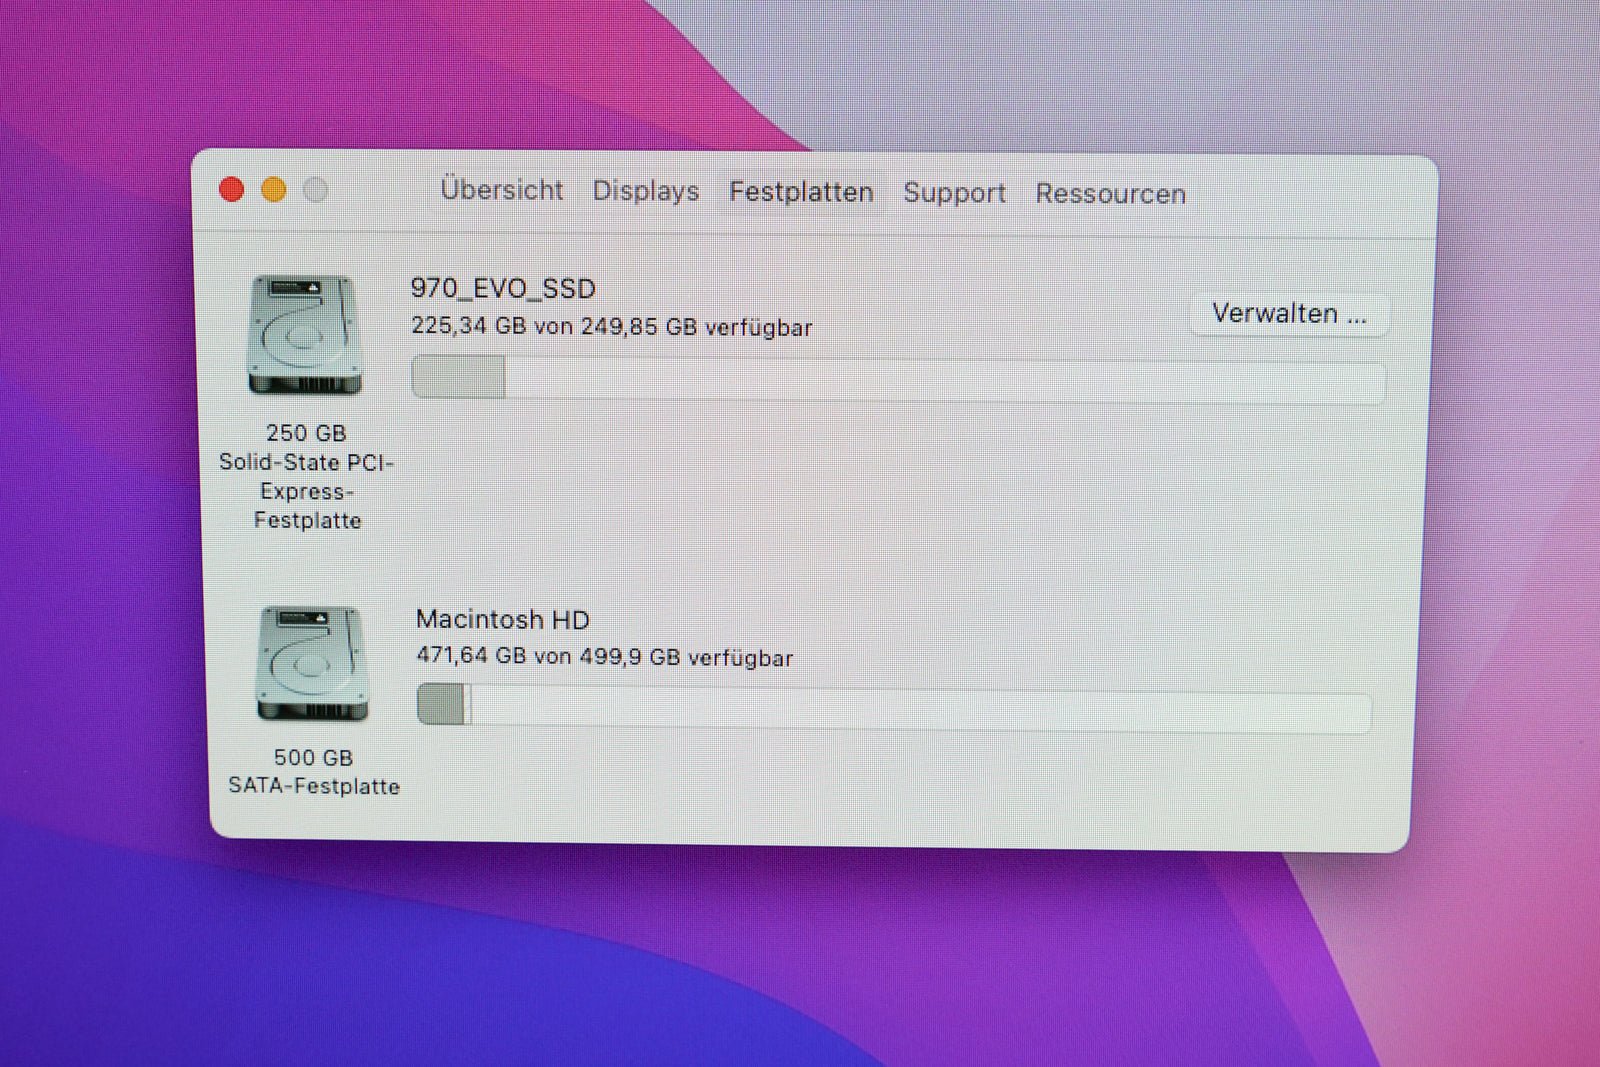Click the used-space segment of 970_EVO_SSD bar
This screenshot has width=1600, height=1067.
459,378
